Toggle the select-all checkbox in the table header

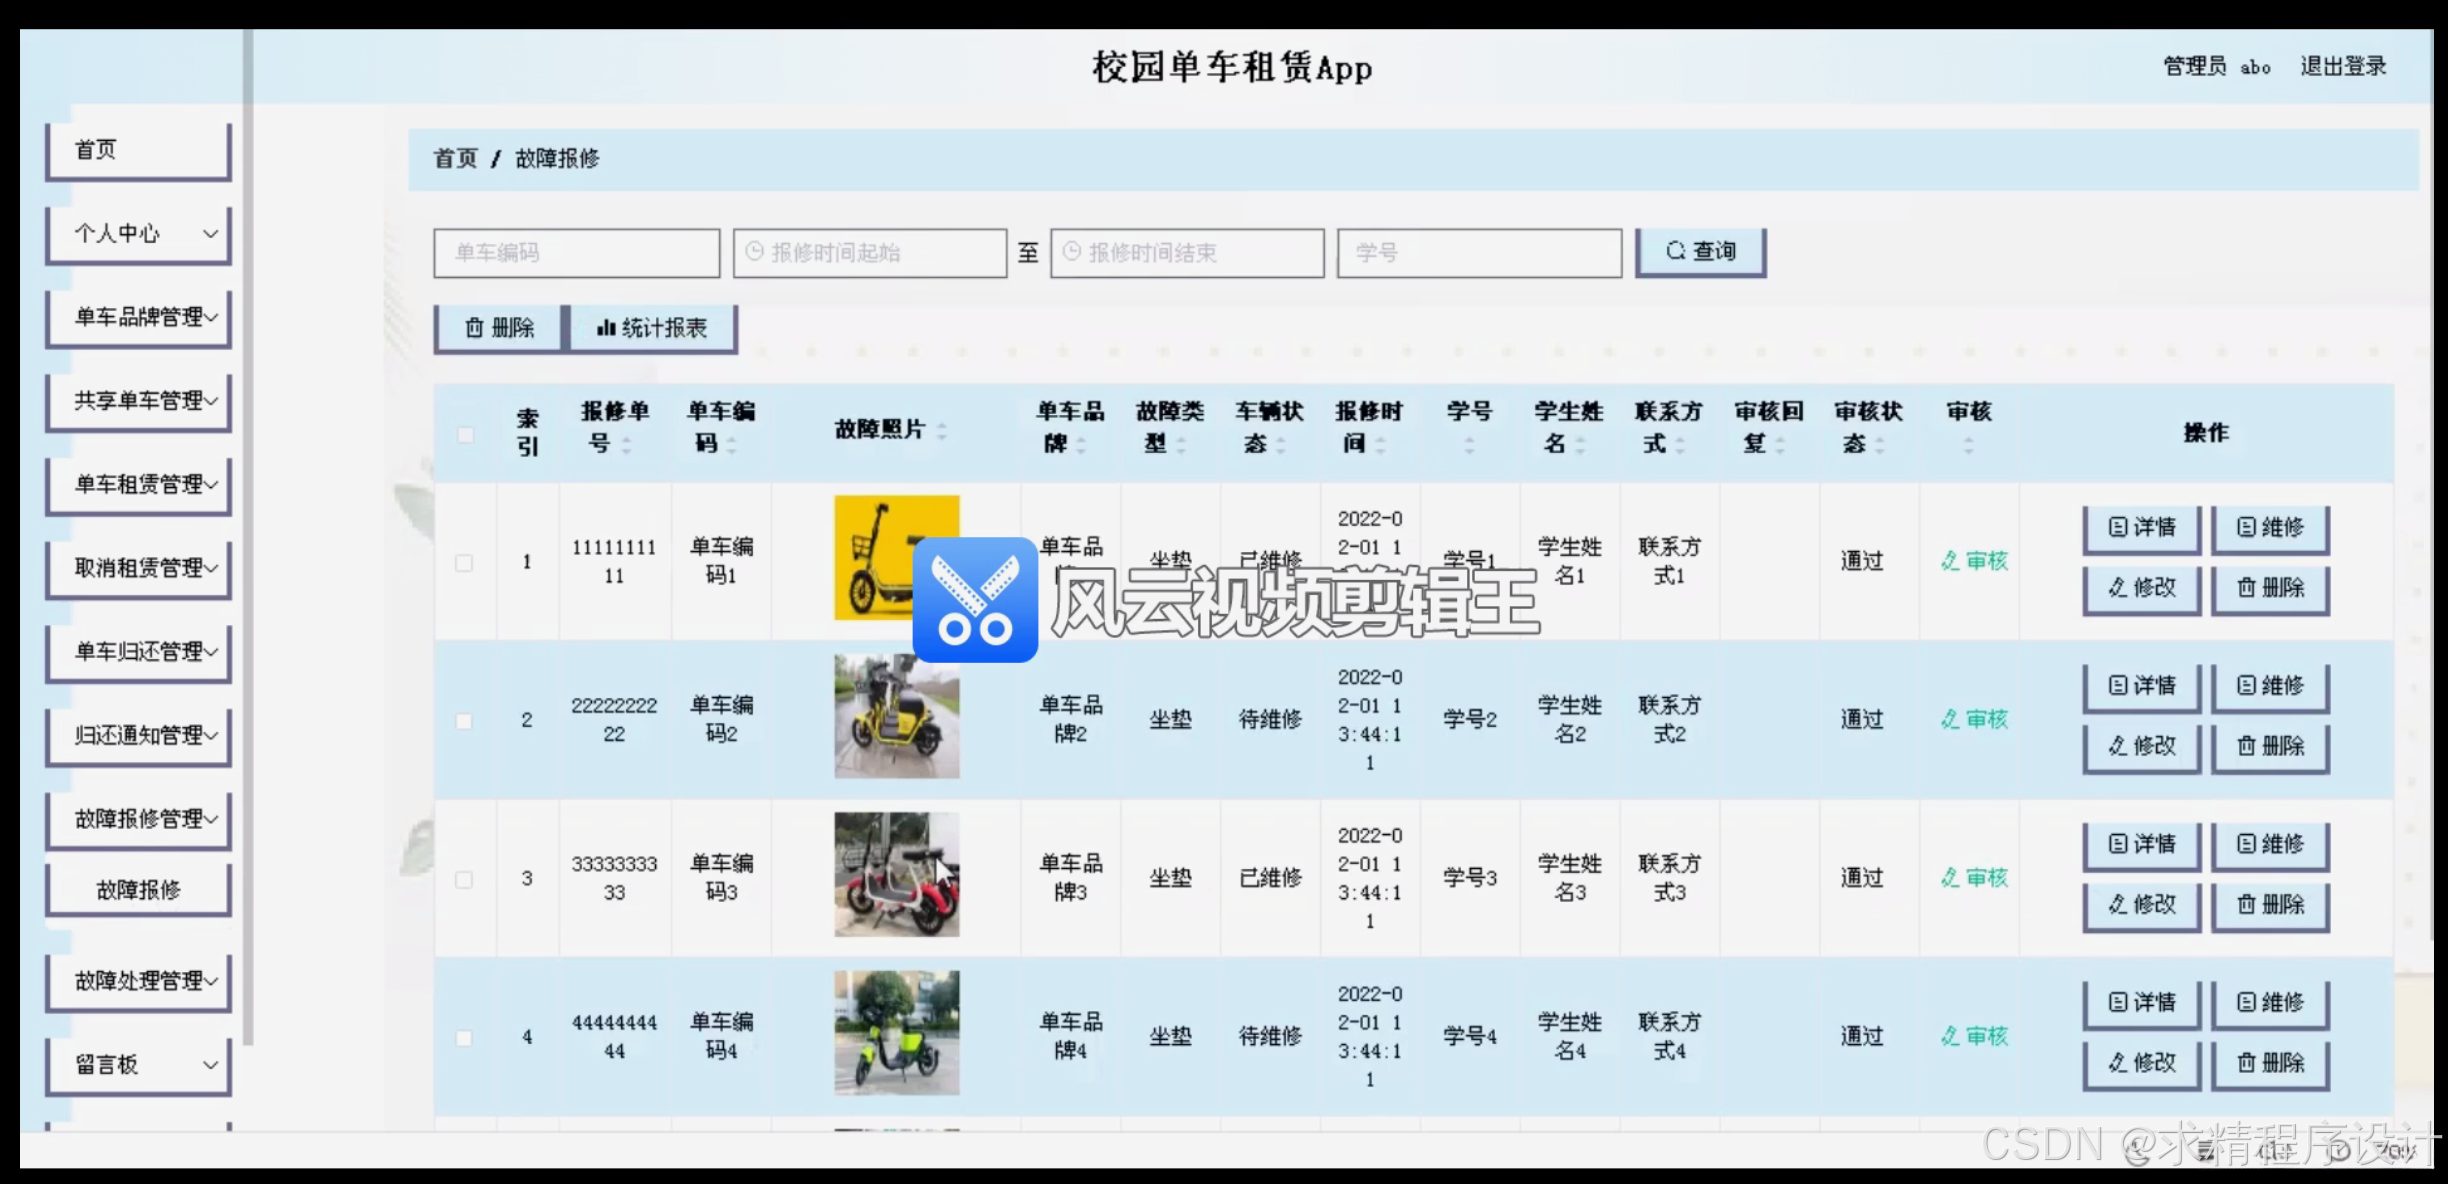[x=465, y=434]
